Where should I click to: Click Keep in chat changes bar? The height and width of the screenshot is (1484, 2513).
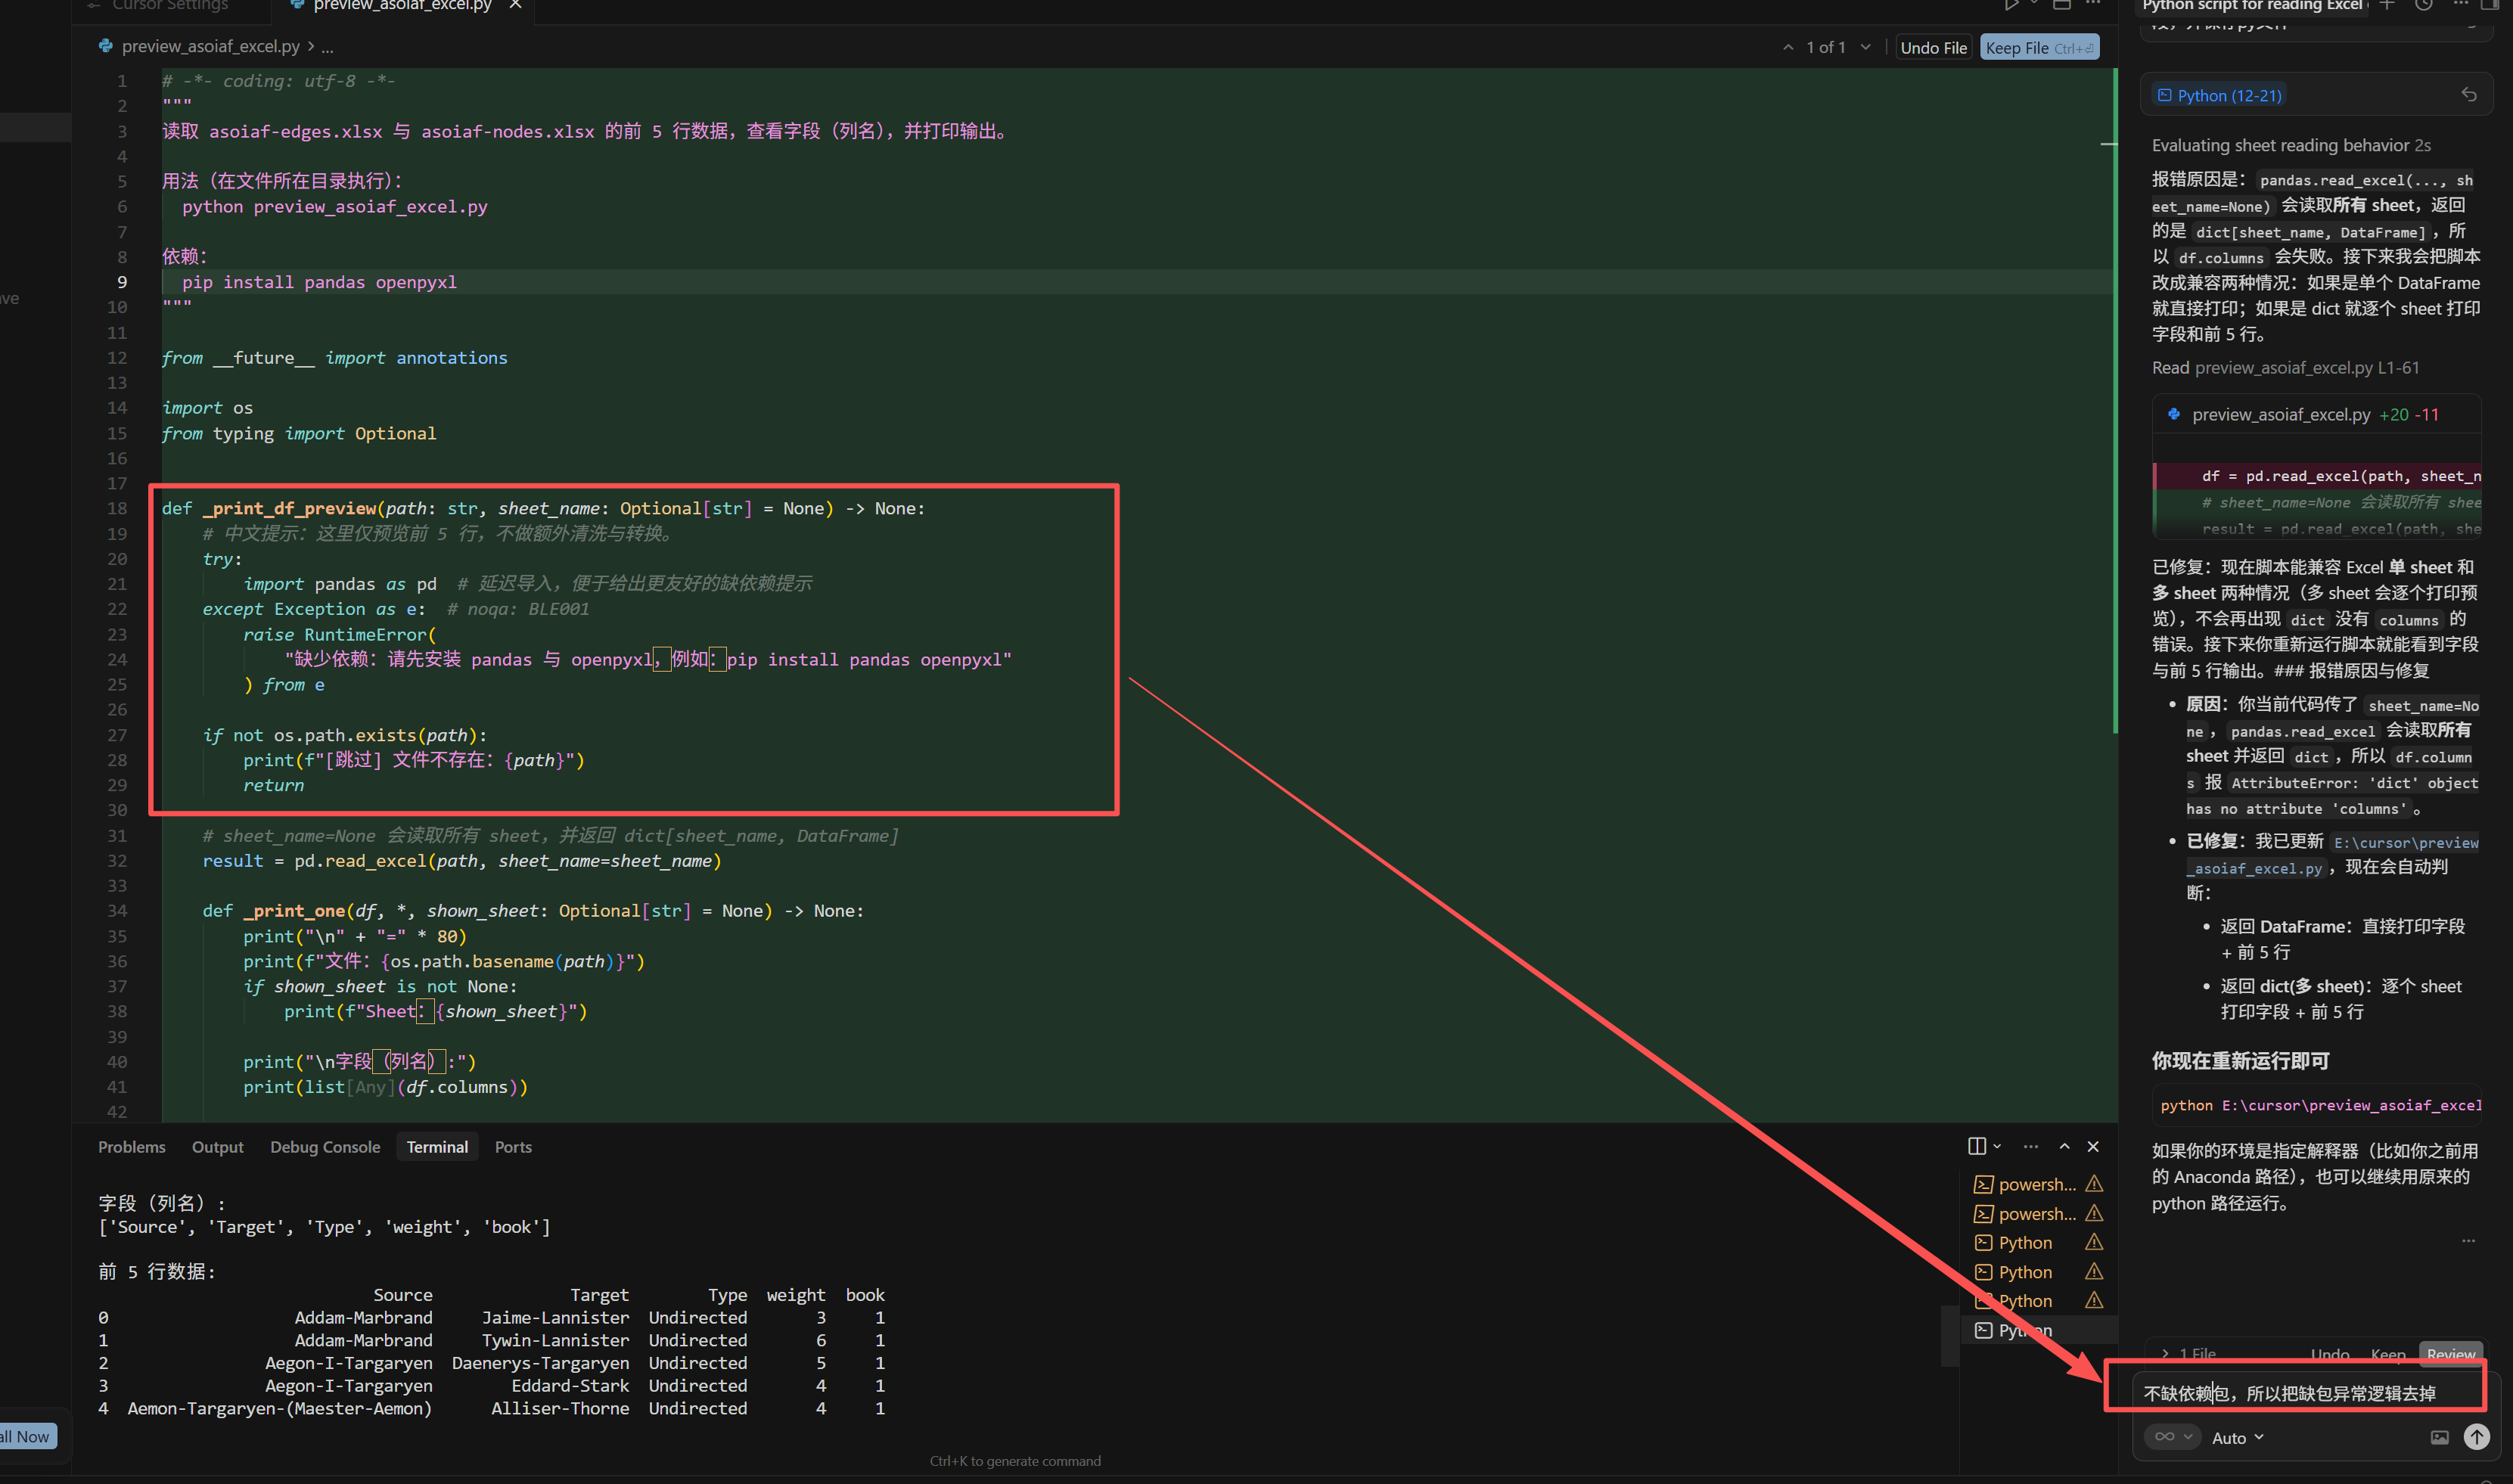2388,1353
